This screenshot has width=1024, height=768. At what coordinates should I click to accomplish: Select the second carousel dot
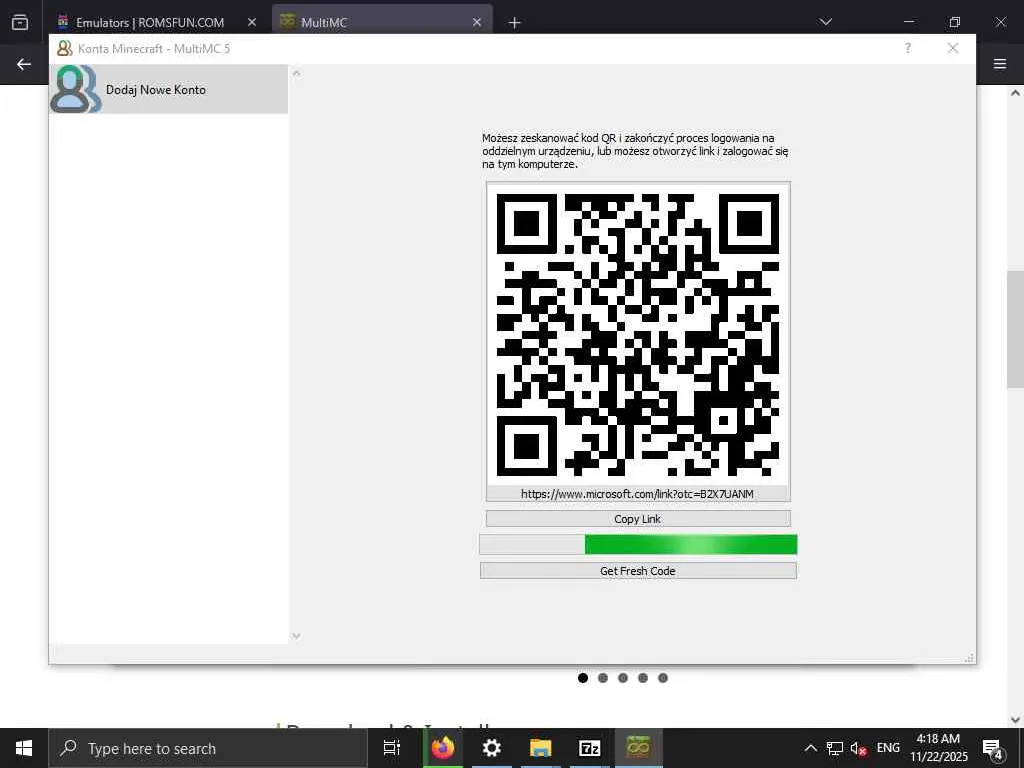tap(603, 678)
